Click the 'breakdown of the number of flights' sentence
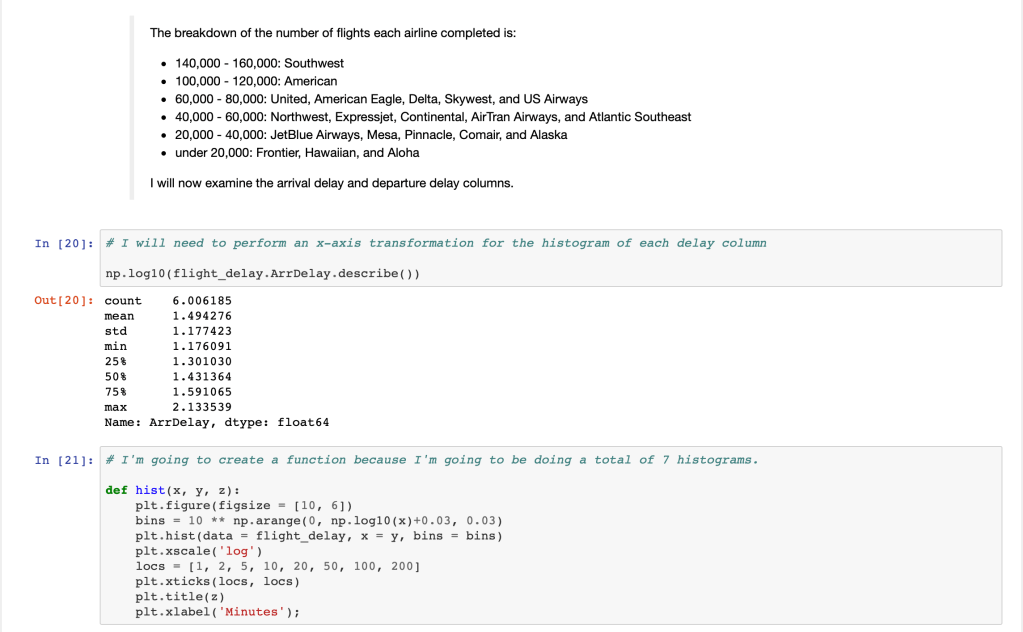Image resolution: width=1023 pixels, height=632 pixels. 332,33
